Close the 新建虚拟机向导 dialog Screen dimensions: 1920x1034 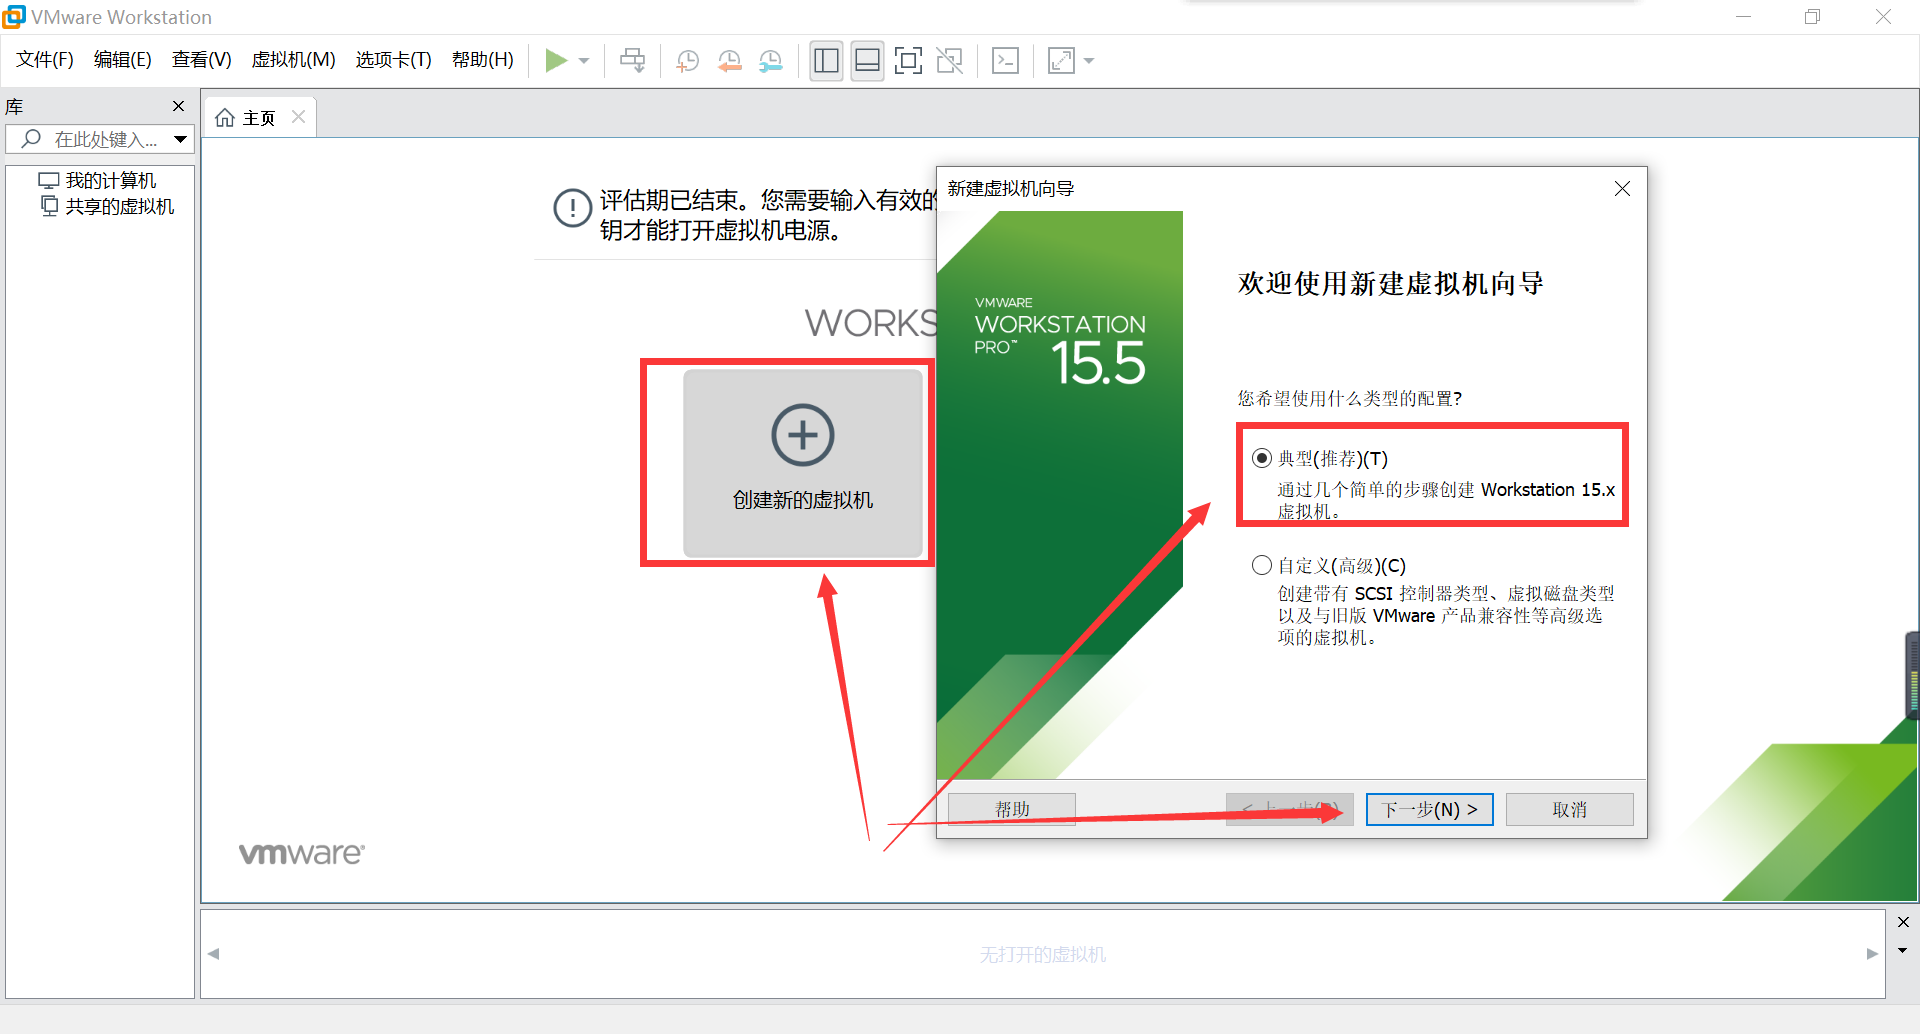point(1622,189)
